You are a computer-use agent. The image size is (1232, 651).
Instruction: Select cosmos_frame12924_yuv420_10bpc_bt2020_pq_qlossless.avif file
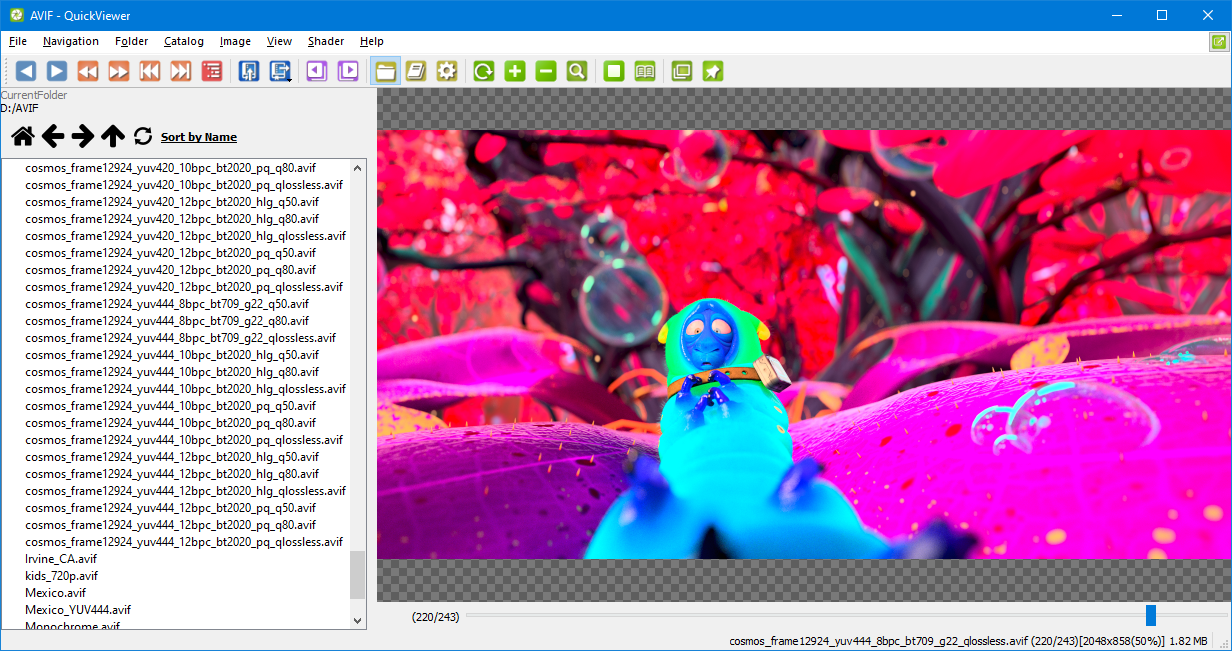coord(184,185)
